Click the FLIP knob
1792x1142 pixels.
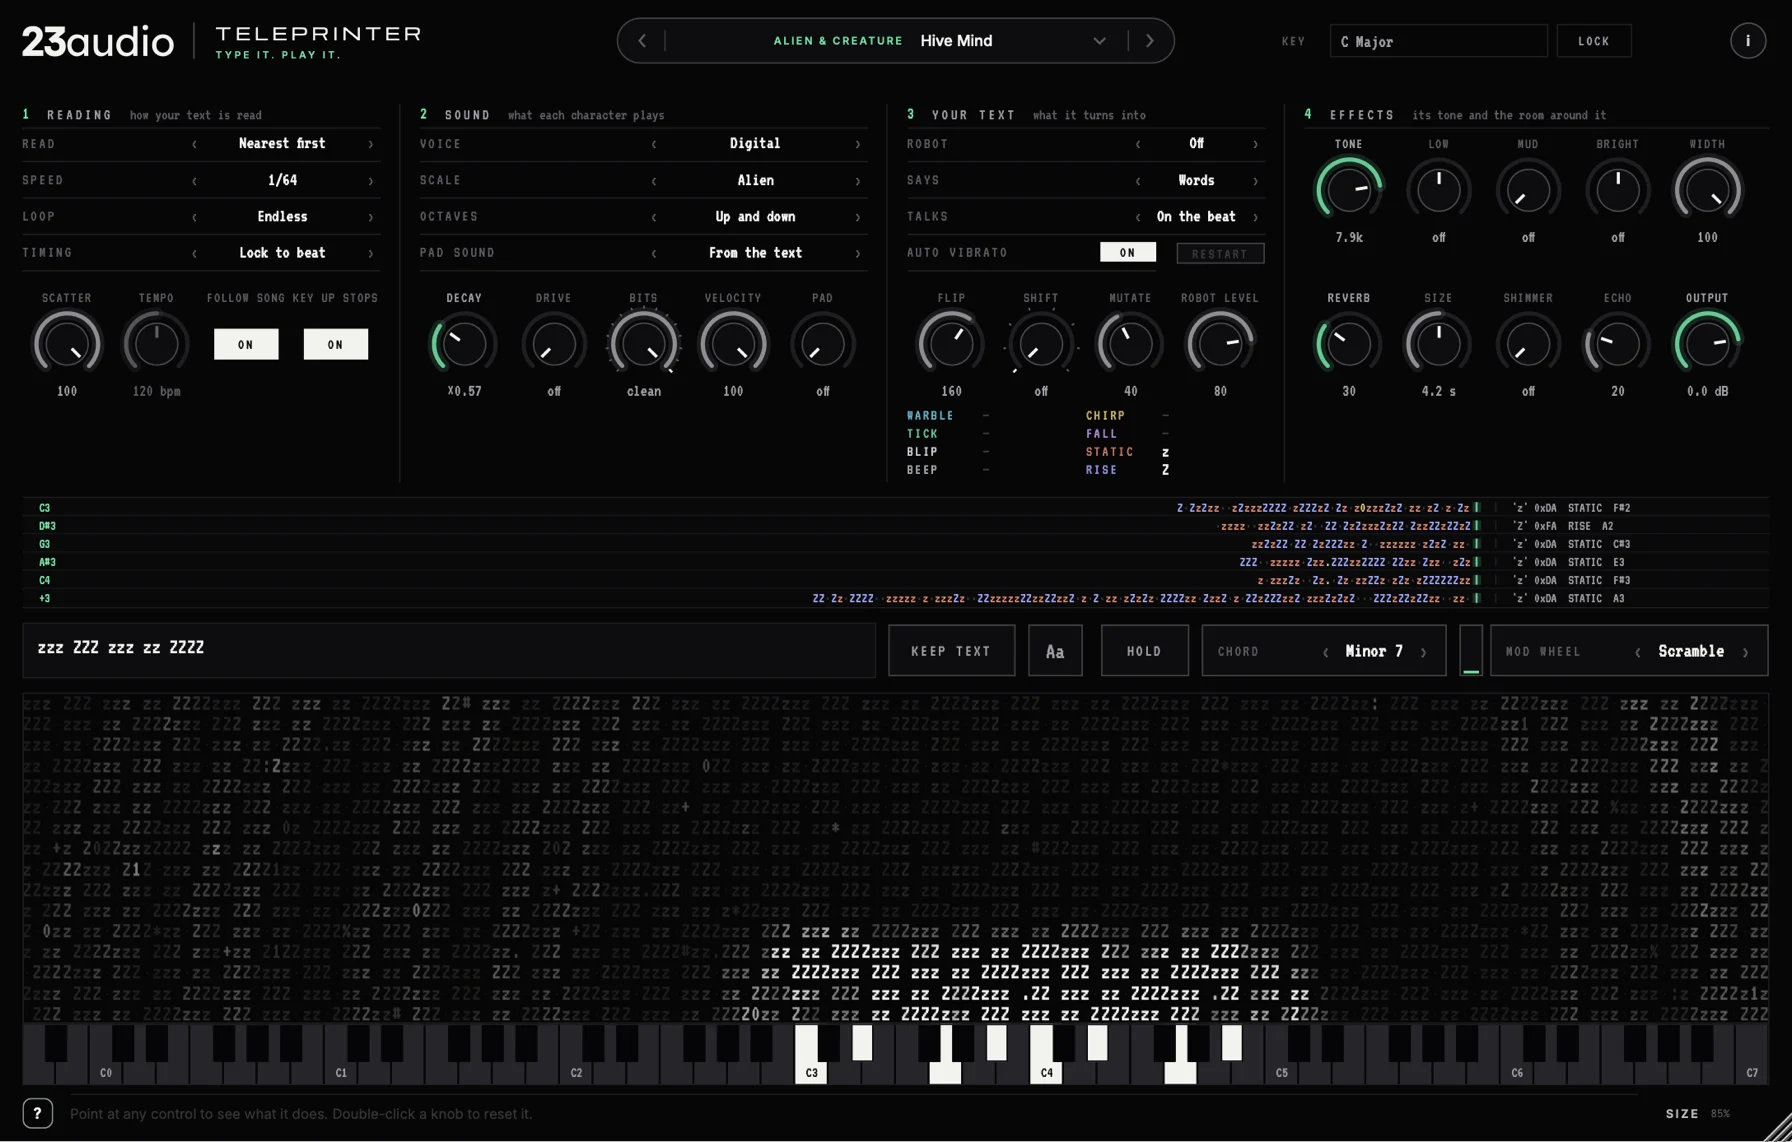[951, 343]
